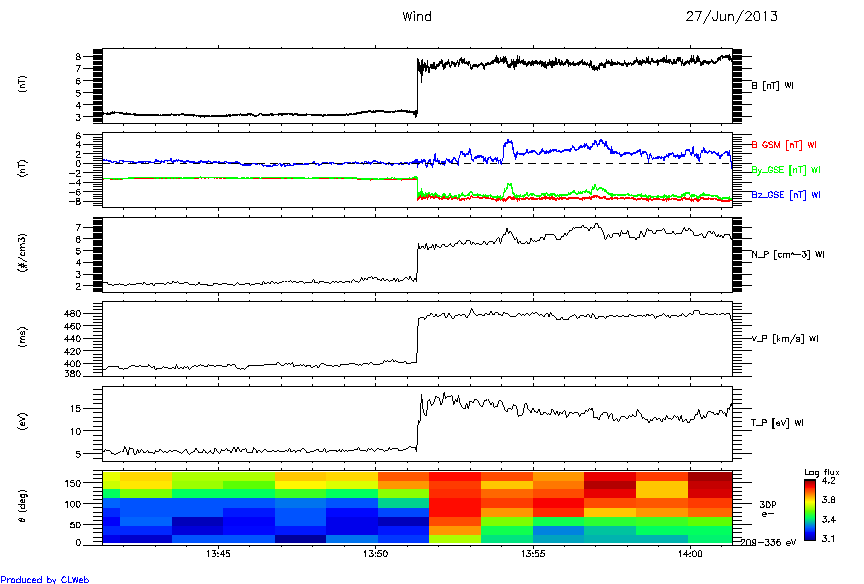Click the 150 tick on theta axis
864x584 pixels.
tap(73, 483)
